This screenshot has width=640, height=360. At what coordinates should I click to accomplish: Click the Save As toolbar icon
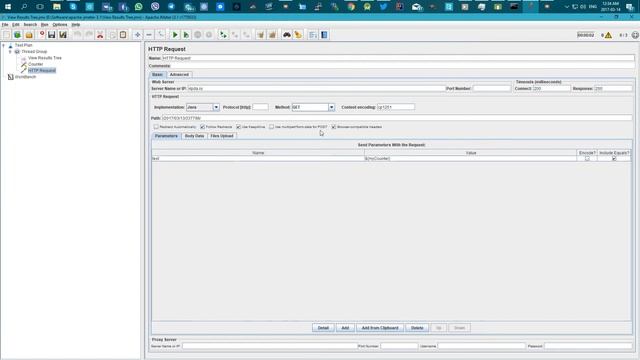[x=63, y=35]
